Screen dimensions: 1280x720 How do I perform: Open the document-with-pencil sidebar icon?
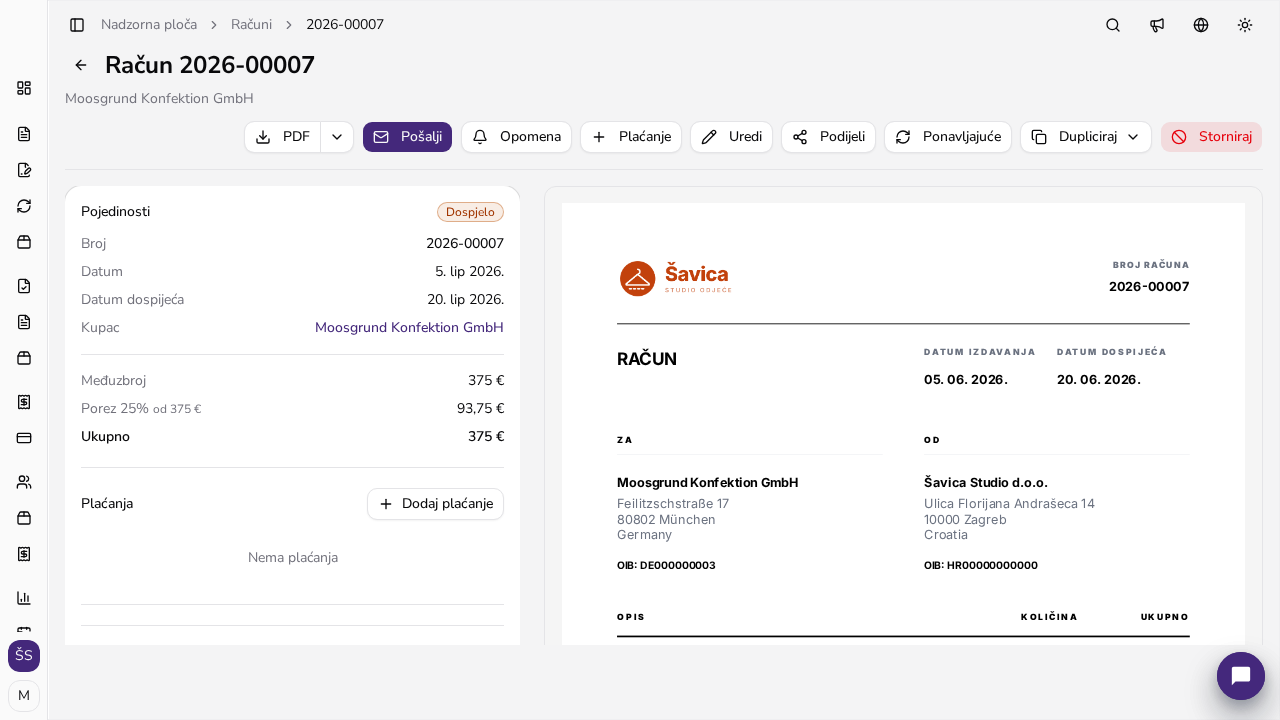coord(24,170)
